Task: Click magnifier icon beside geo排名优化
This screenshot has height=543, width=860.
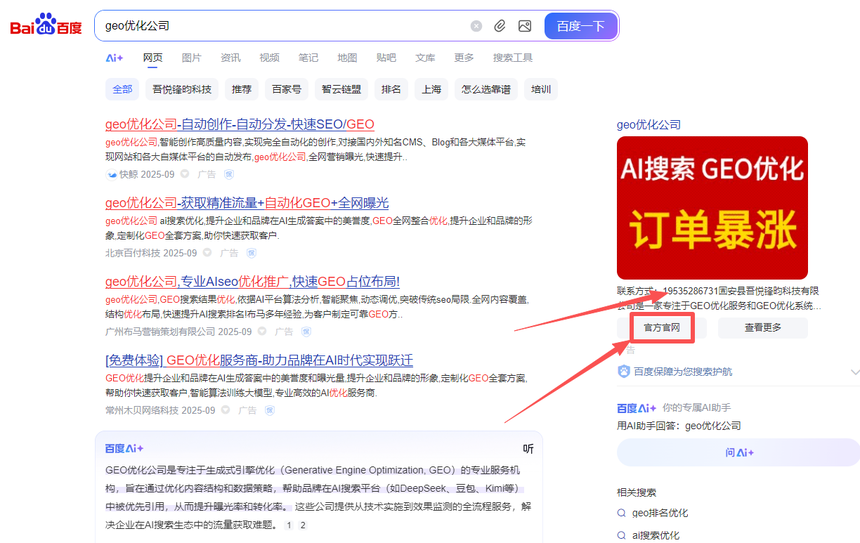Action: (622, 513)
